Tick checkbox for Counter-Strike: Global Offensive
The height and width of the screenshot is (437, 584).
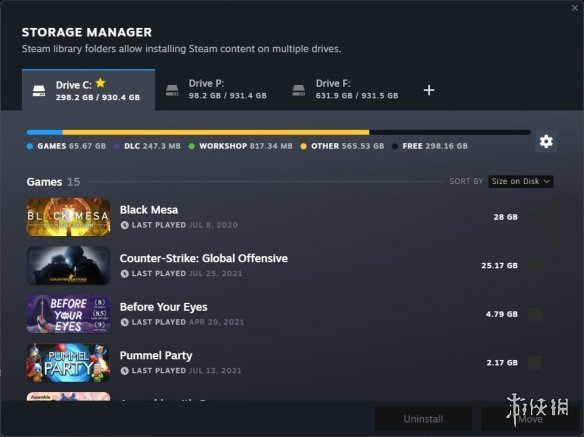tap(534, 266)
